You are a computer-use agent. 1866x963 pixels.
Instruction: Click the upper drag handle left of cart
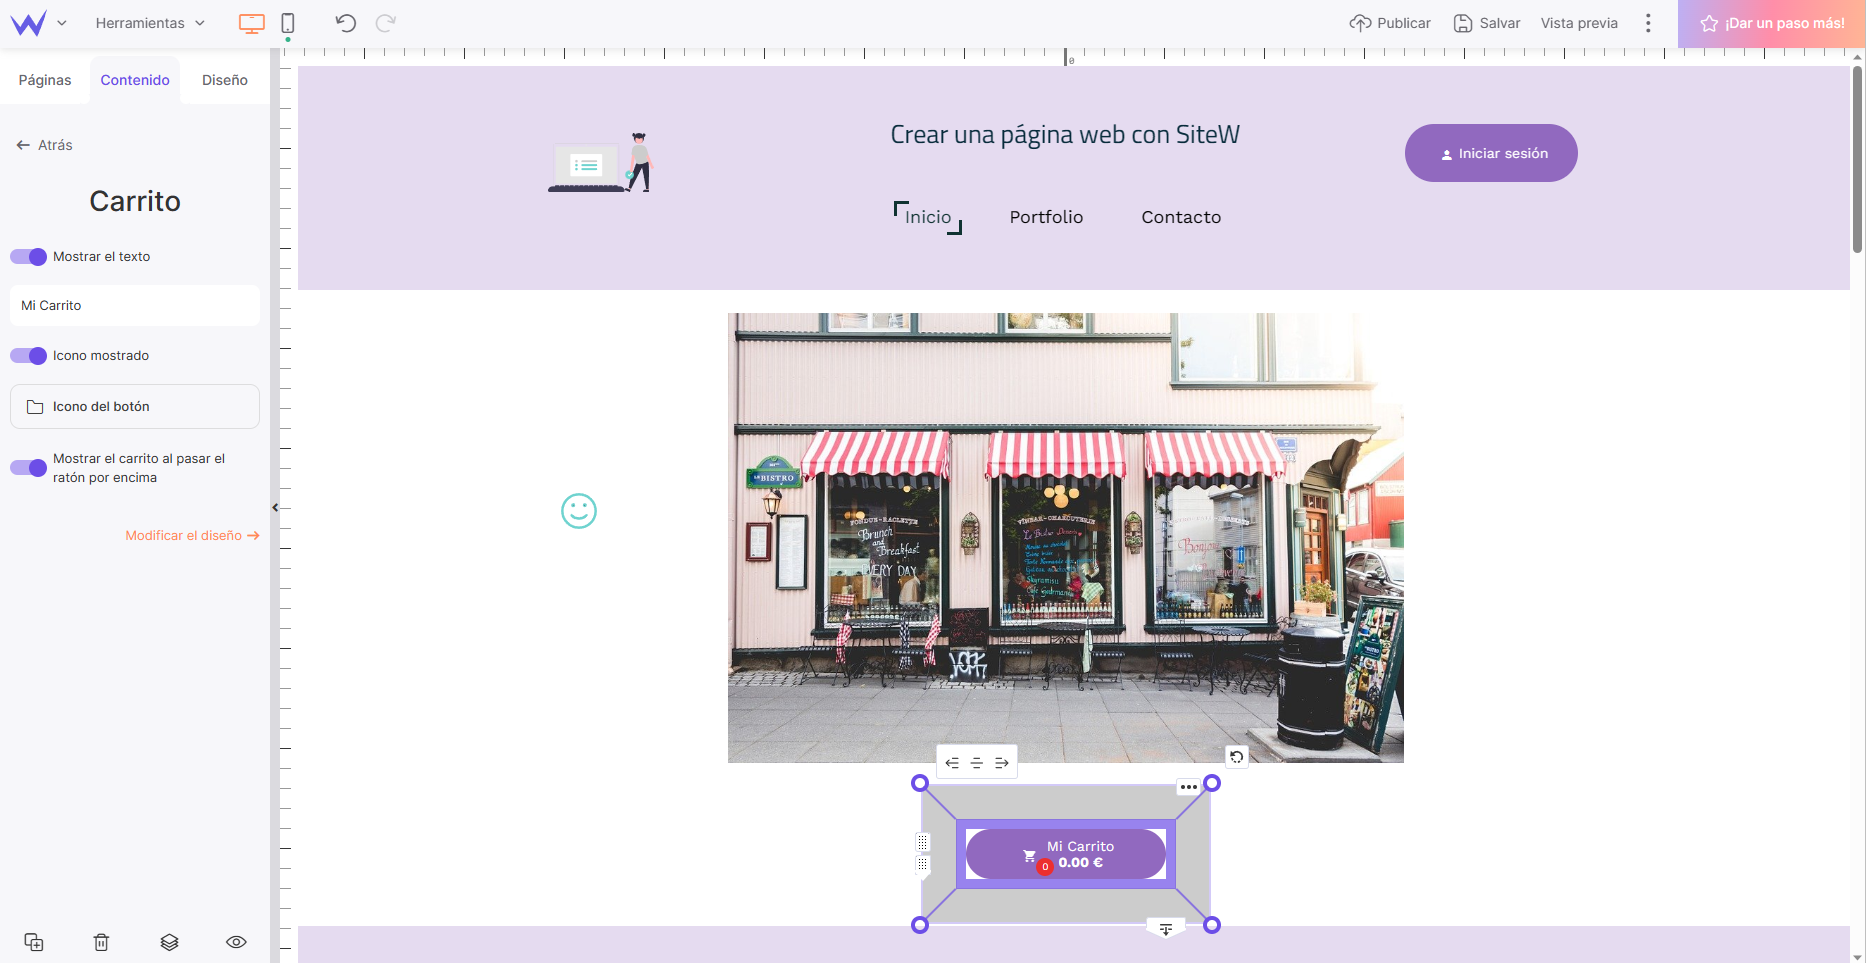click(x=923, y=843)
